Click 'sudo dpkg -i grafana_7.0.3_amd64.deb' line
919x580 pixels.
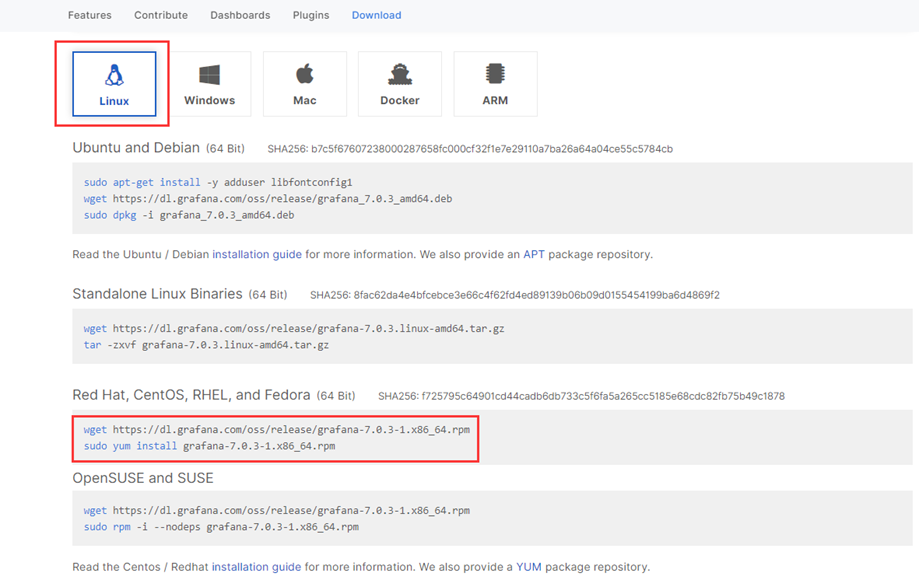189,215
